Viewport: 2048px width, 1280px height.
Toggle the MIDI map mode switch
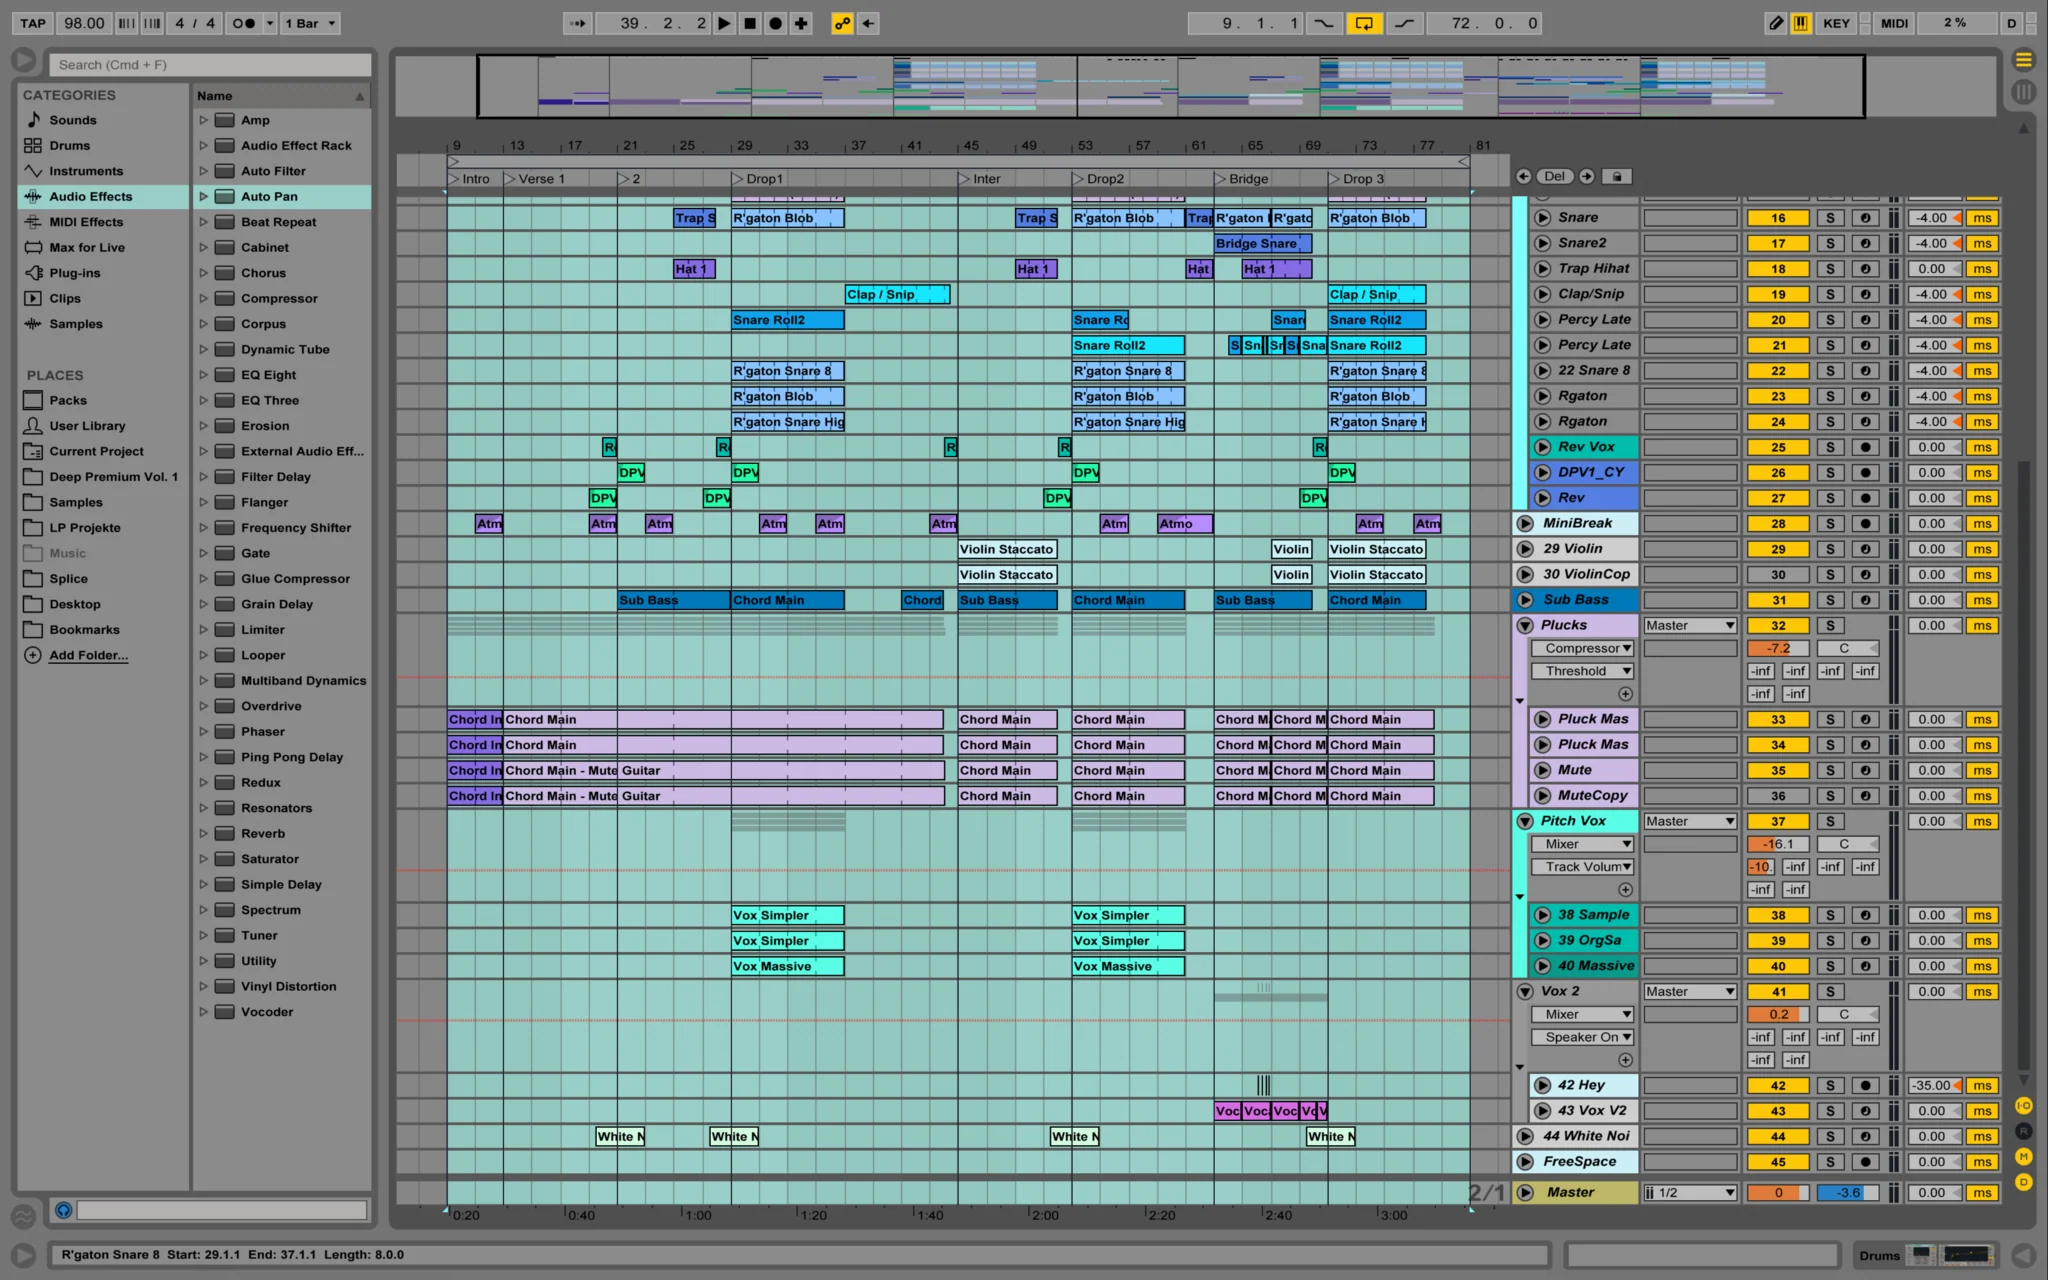(x=1894, y=23)
